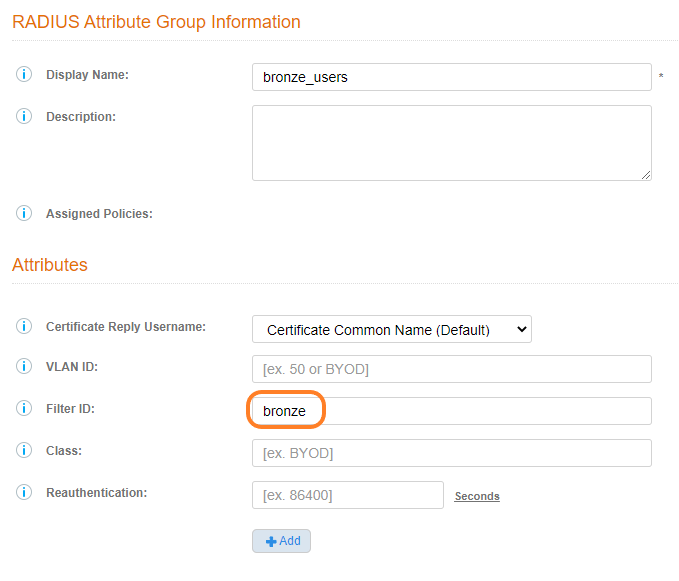Focus the Display Name field containing bronze_users
The width and height of the screenshot is (679, 581).
tap(451, 77)
